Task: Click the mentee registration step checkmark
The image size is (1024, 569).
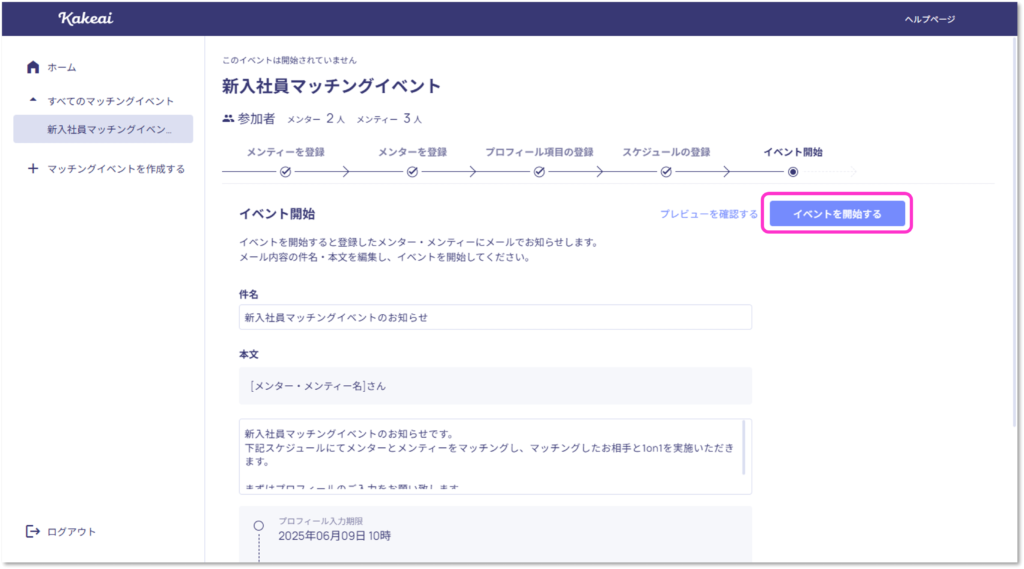Action: 285,171
